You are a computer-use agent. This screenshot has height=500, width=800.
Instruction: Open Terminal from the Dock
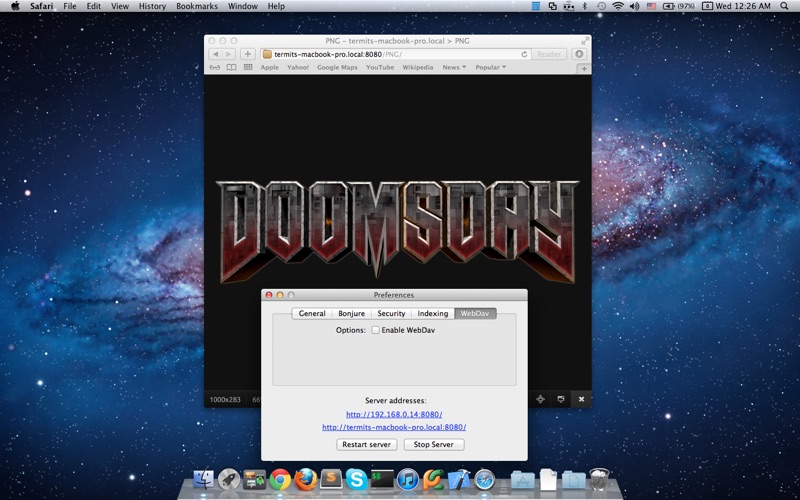(382, 480)
